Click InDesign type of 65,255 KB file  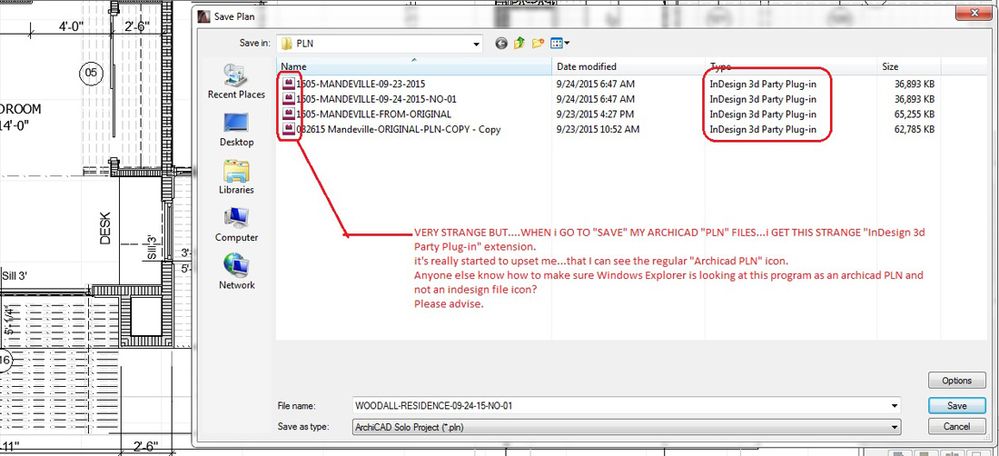tap(763, 114)
